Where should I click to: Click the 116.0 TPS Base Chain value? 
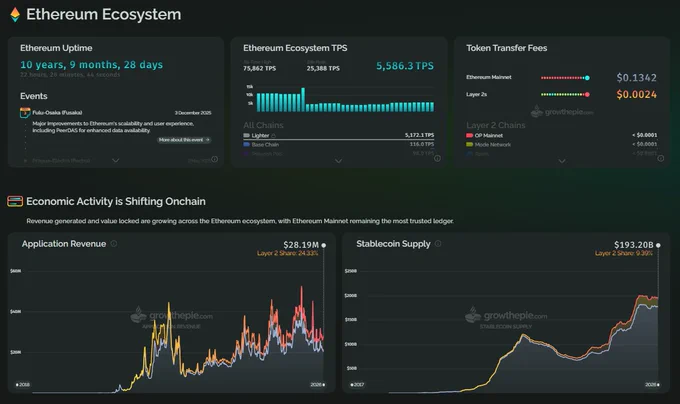[422, 144]
